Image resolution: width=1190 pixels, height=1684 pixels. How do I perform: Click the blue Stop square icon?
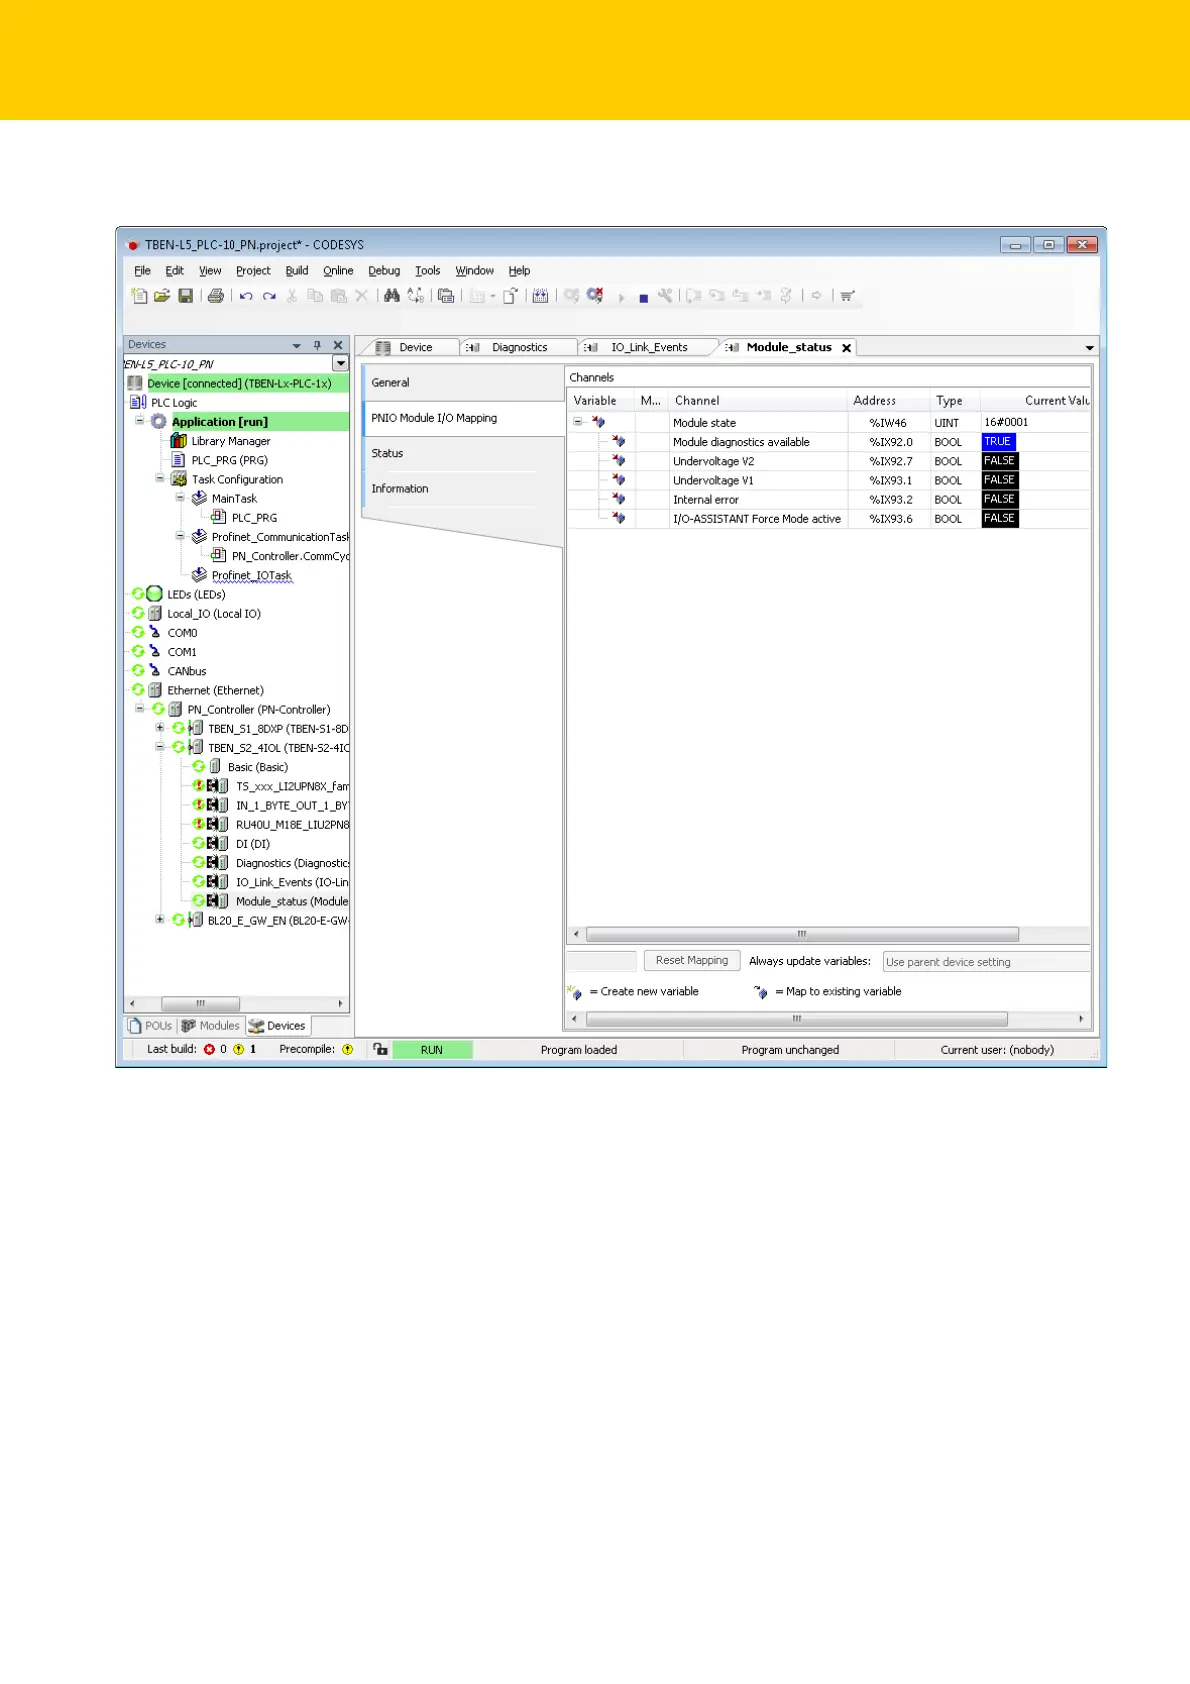click(x=643, y=298)
